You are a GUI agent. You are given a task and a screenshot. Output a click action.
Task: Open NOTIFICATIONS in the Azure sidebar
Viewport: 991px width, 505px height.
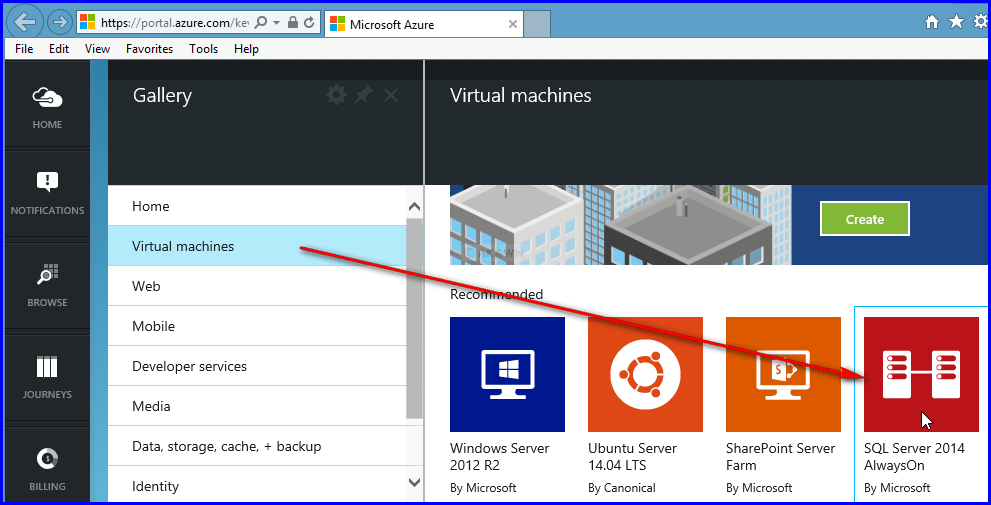click(x=47, y=194)
